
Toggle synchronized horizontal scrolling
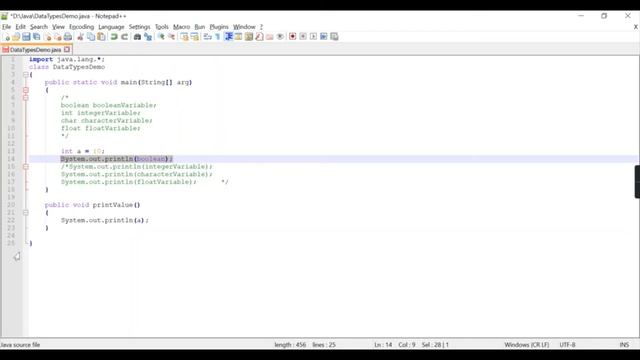click(x=195, y=37)
